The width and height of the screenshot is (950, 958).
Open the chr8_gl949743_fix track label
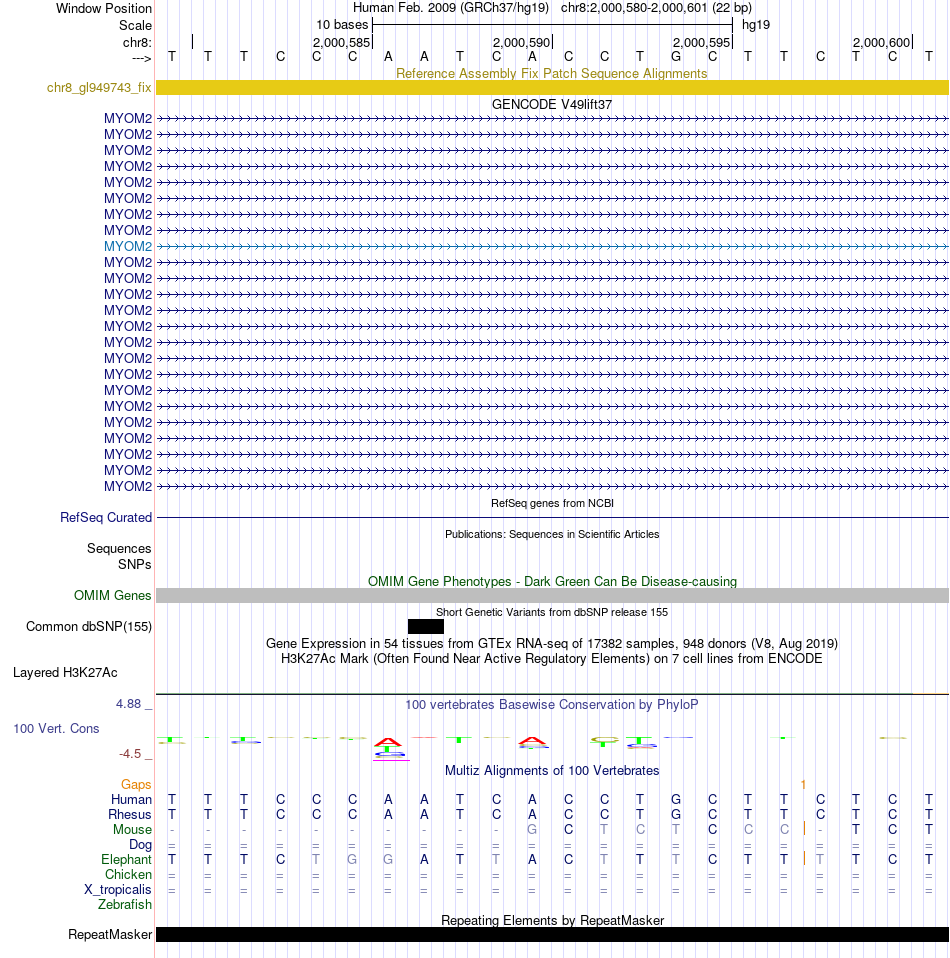coord(99,87)
